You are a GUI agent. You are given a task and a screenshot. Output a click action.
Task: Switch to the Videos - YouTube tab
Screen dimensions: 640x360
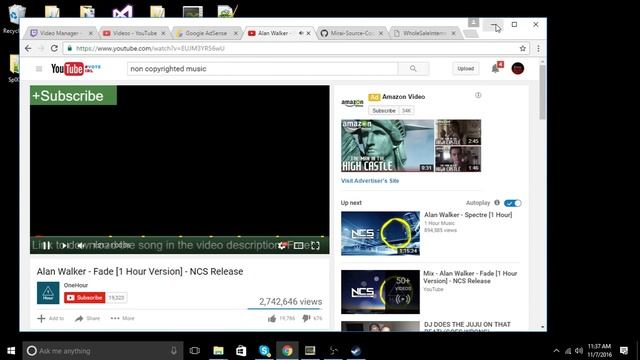coord(133,33)
